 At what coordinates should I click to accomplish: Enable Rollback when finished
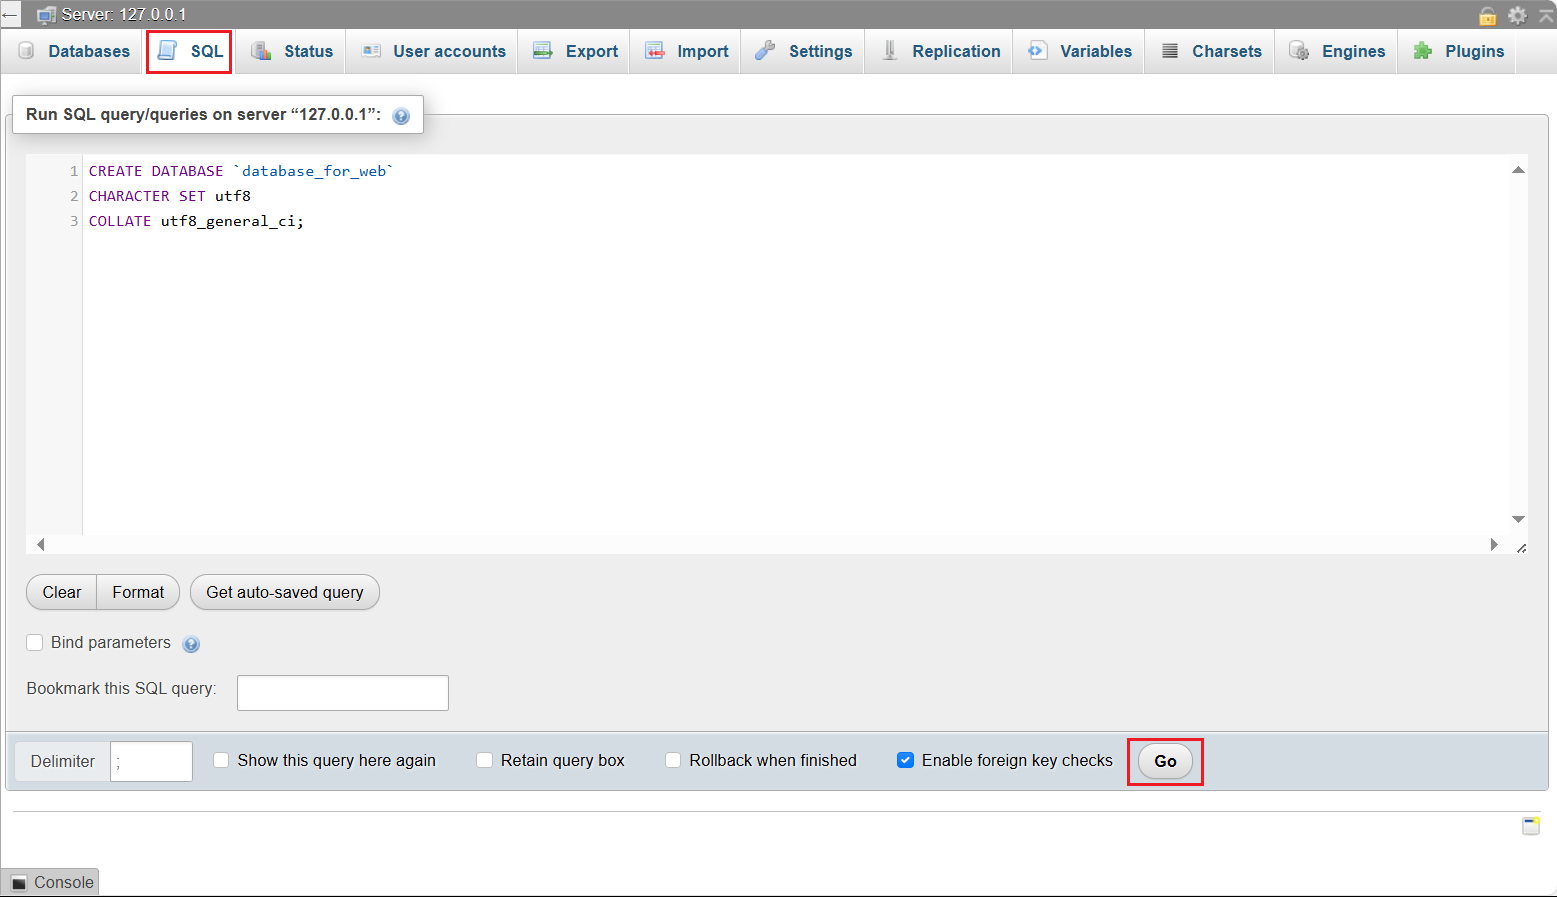click(x=673, y=761)
